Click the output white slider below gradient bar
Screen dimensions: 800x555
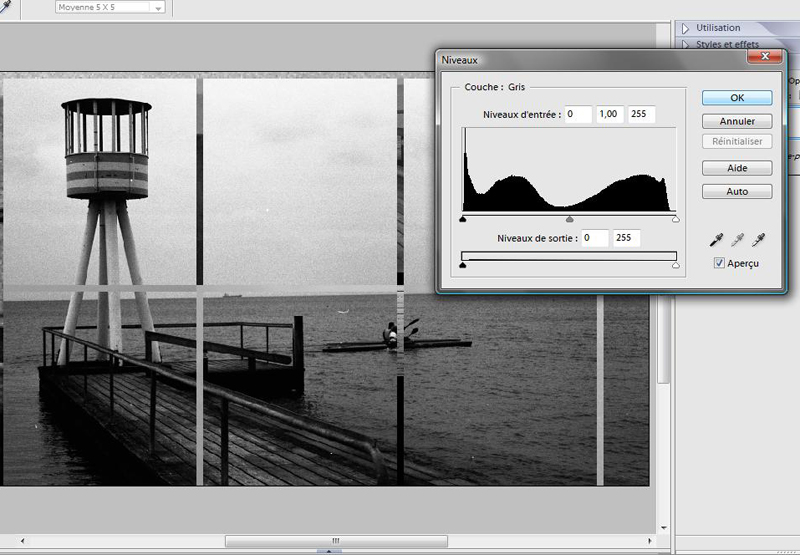click(x=676, y=265)
